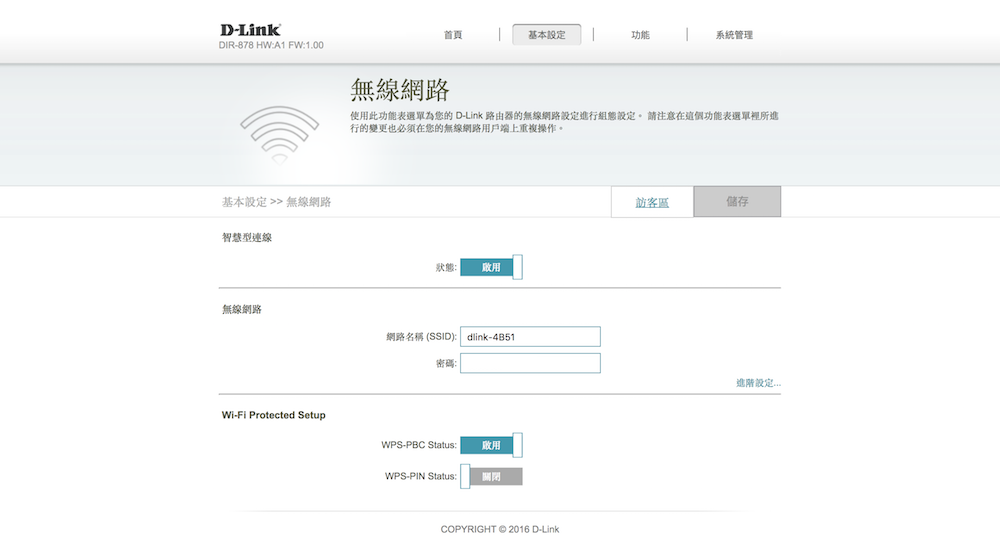Screen dimensions: 1000x549
Task: Click the D-Link logo
Action: [250, 30]
